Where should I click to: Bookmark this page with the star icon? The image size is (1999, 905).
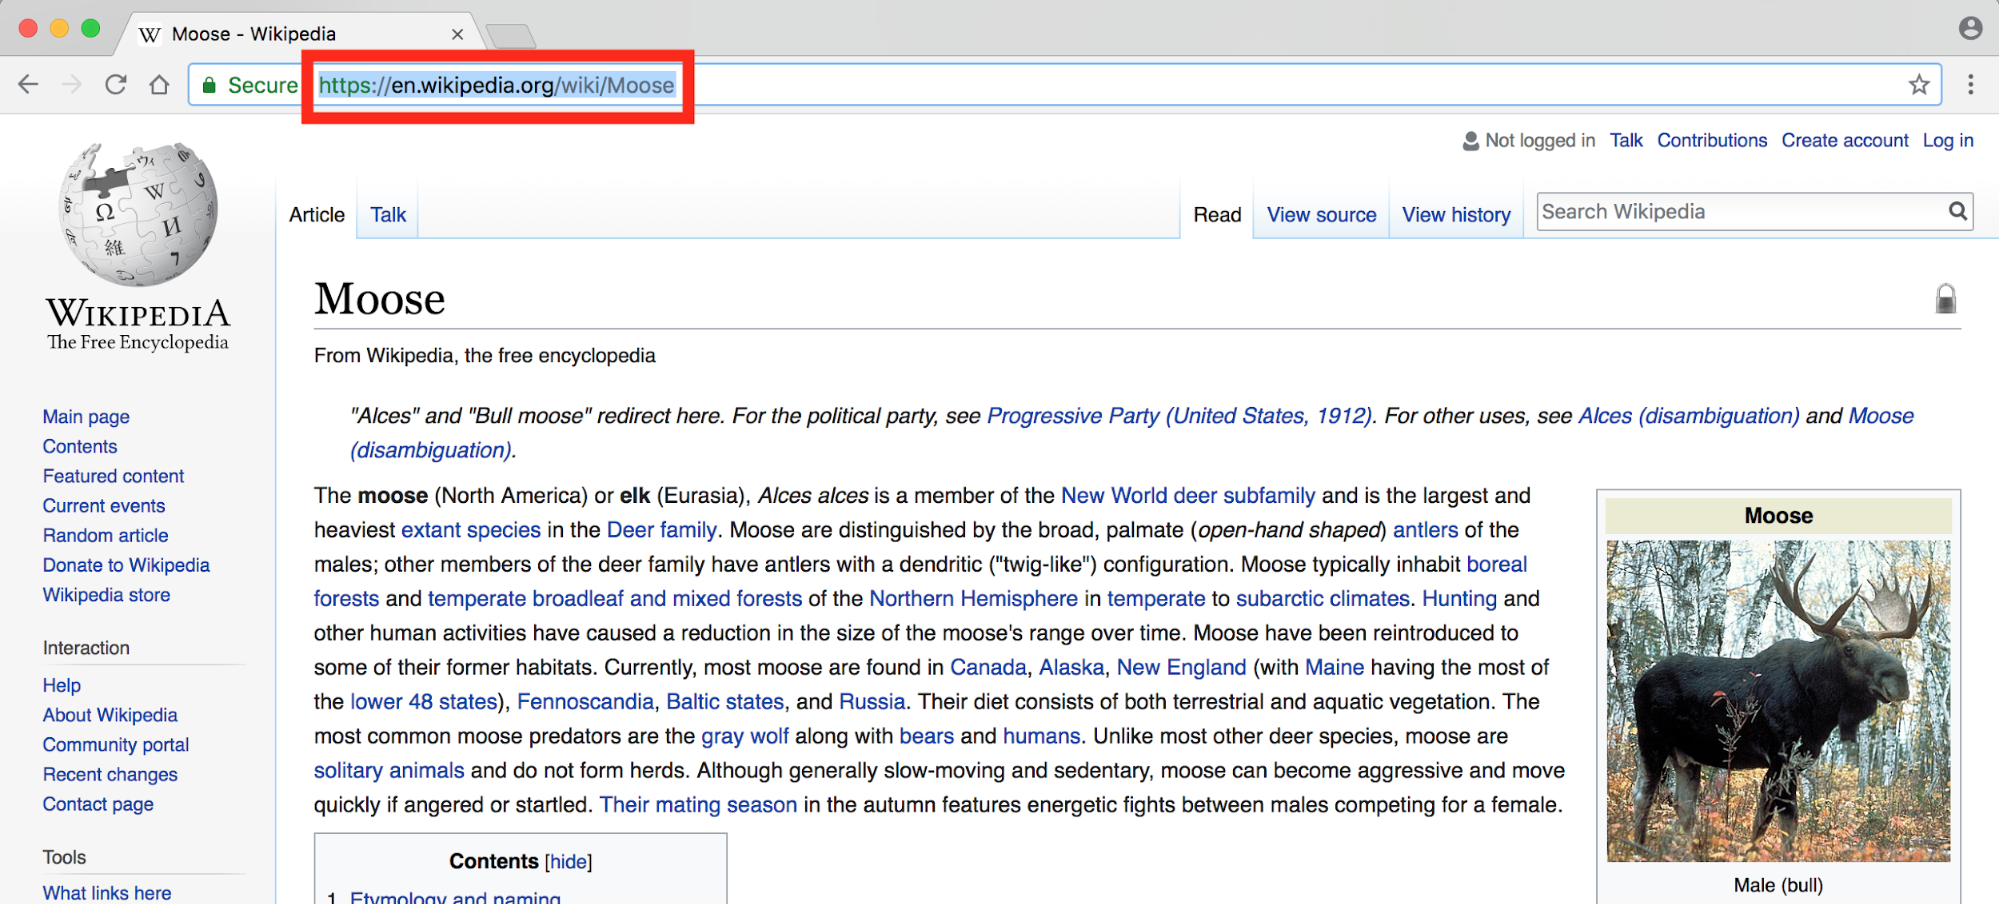point(1918,85)
